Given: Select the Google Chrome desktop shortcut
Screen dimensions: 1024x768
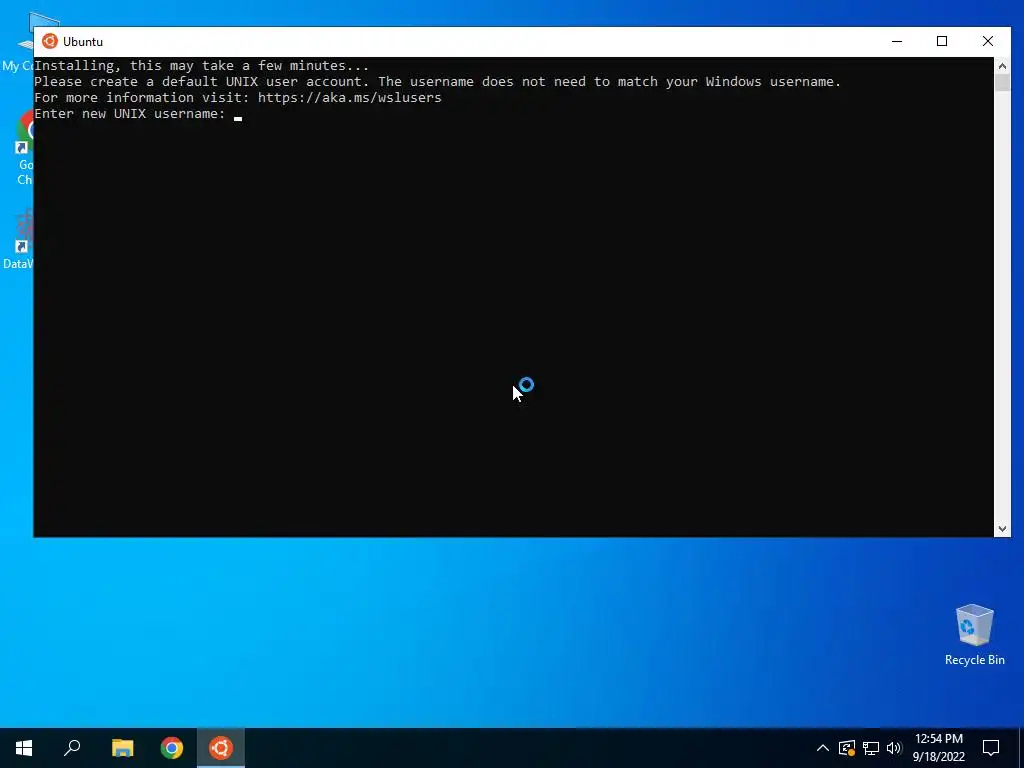Looking at the screenshot, I should [25, 147].
